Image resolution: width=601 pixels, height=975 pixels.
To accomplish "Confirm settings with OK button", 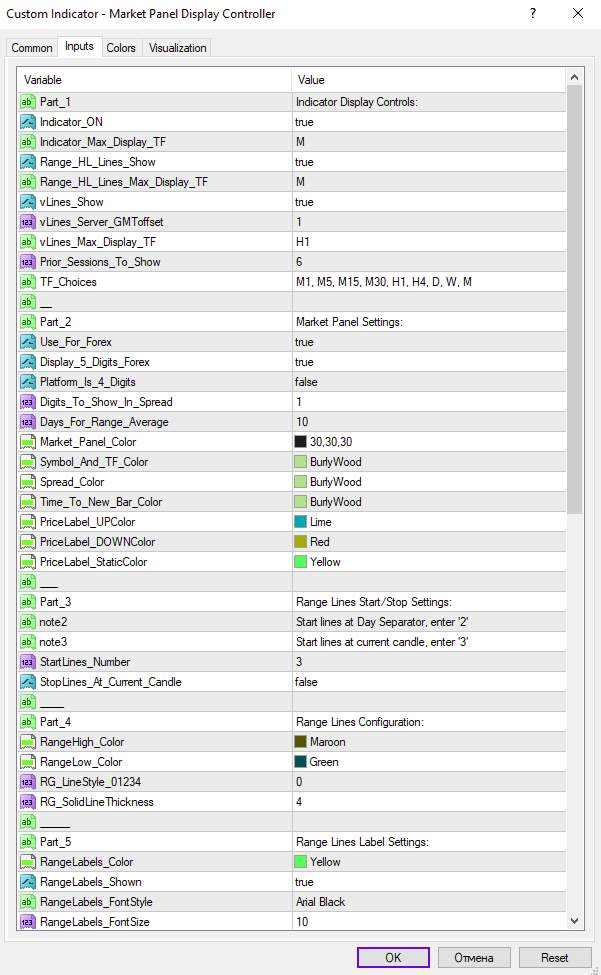I will pyautogui.click(x=393, y=958).
